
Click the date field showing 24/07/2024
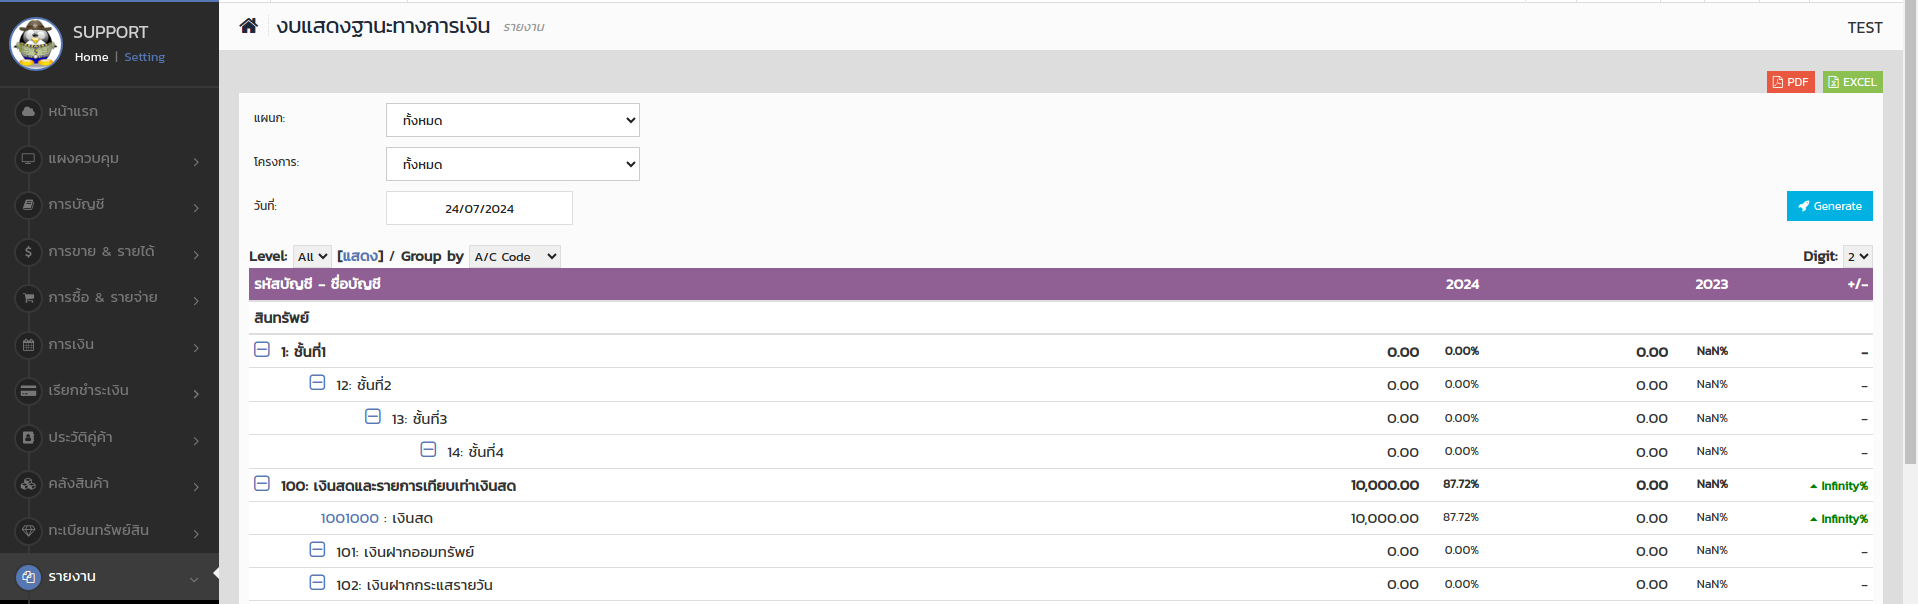click(479, 208)
